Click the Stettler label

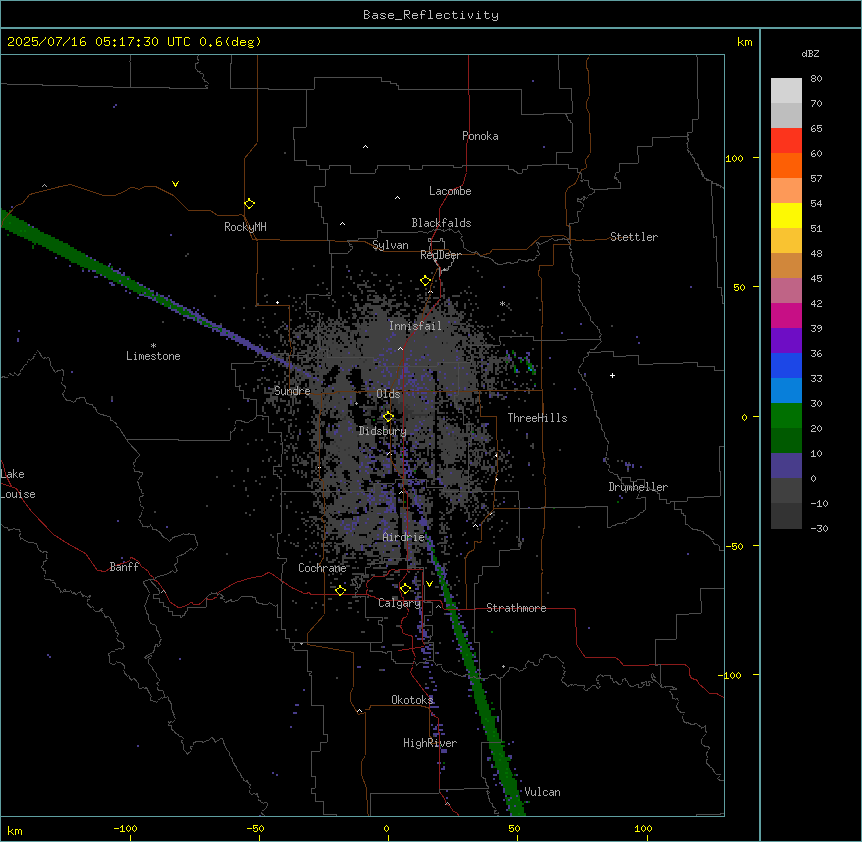[x=634, y=237]
